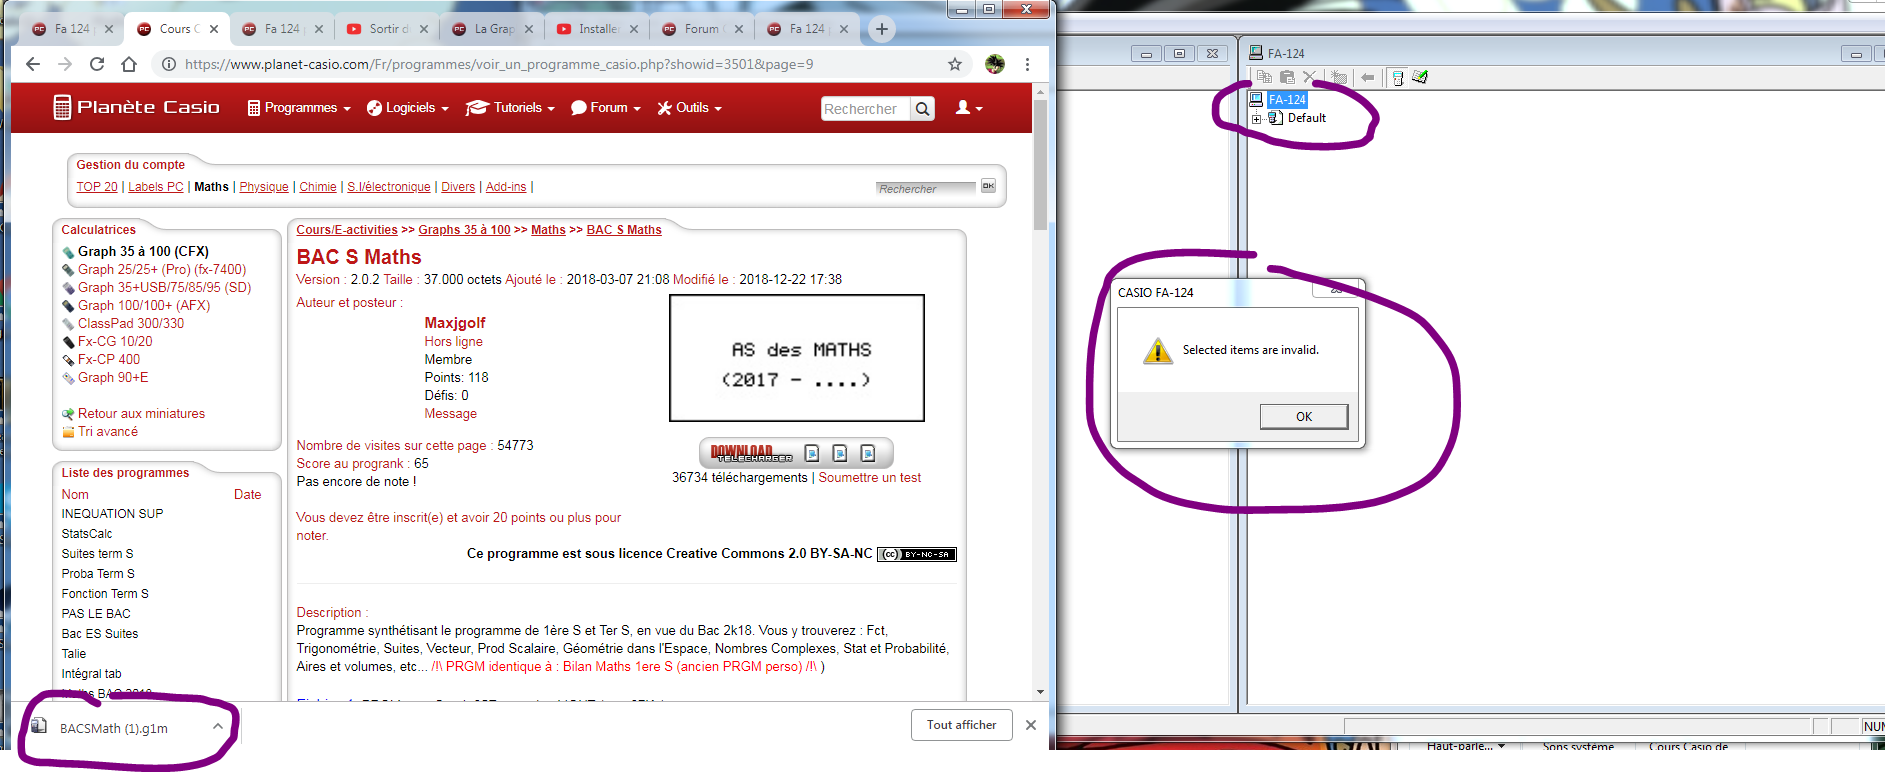Screen dimensions: 1885x772
Task: Switch to the Cours Casio browser tab
Action: (177, 29)
